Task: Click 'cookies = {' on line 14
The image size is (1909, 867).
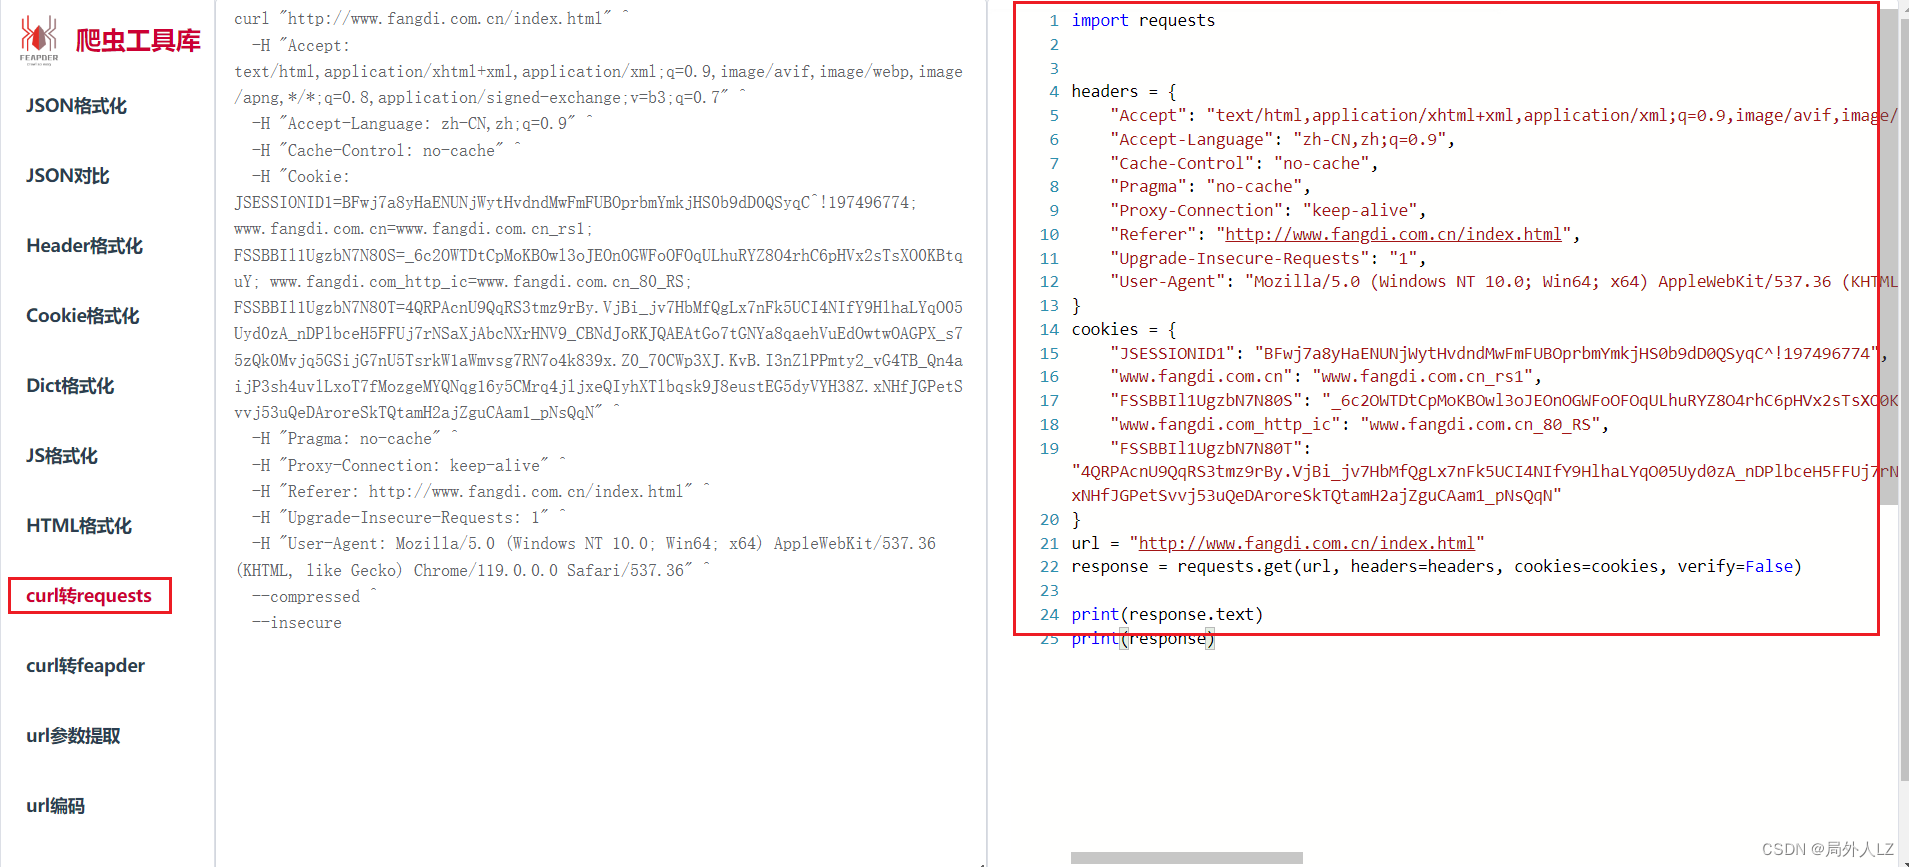Action: (1123, 329)
